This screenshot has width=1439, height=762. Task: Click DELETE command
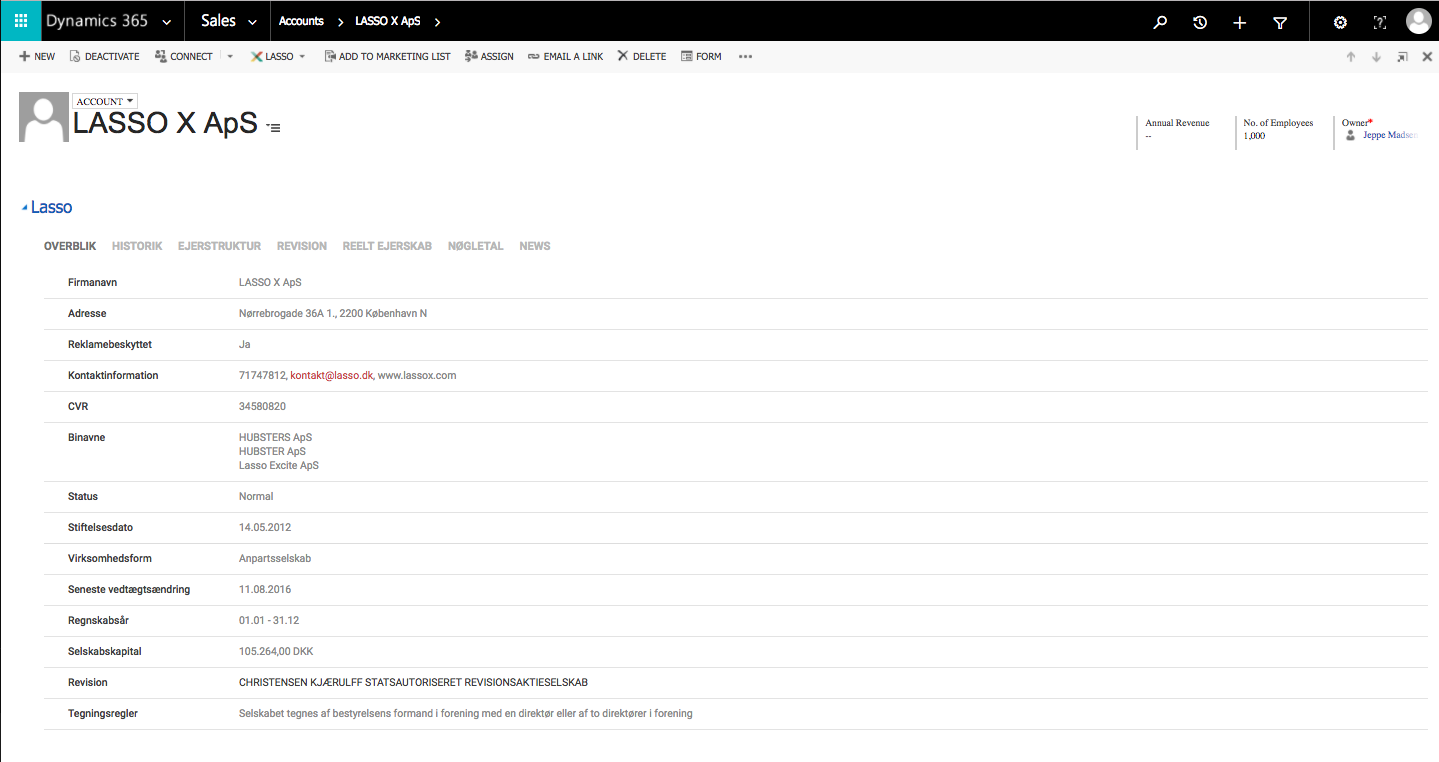click(x=641, y=57)
